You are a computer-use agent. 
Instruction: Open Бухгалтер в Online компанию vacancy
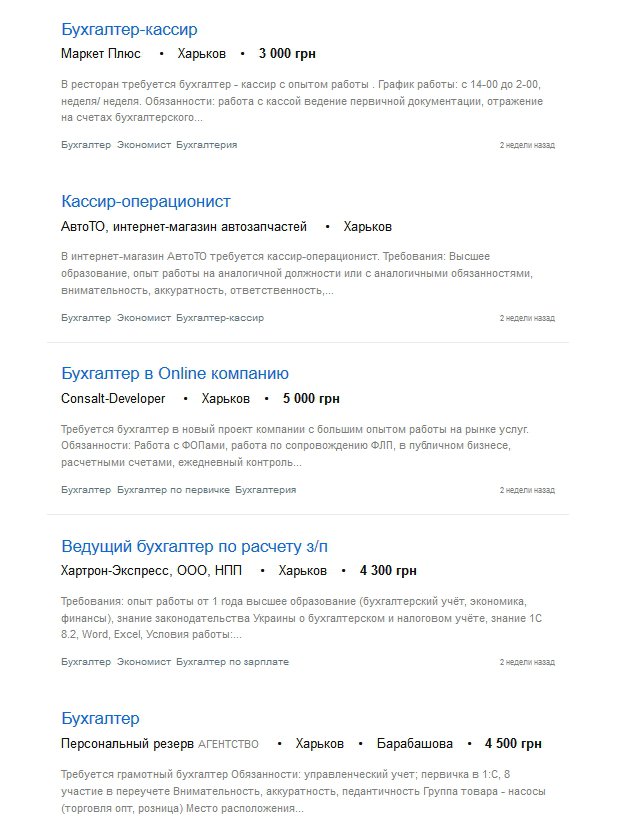pos(175,374)
